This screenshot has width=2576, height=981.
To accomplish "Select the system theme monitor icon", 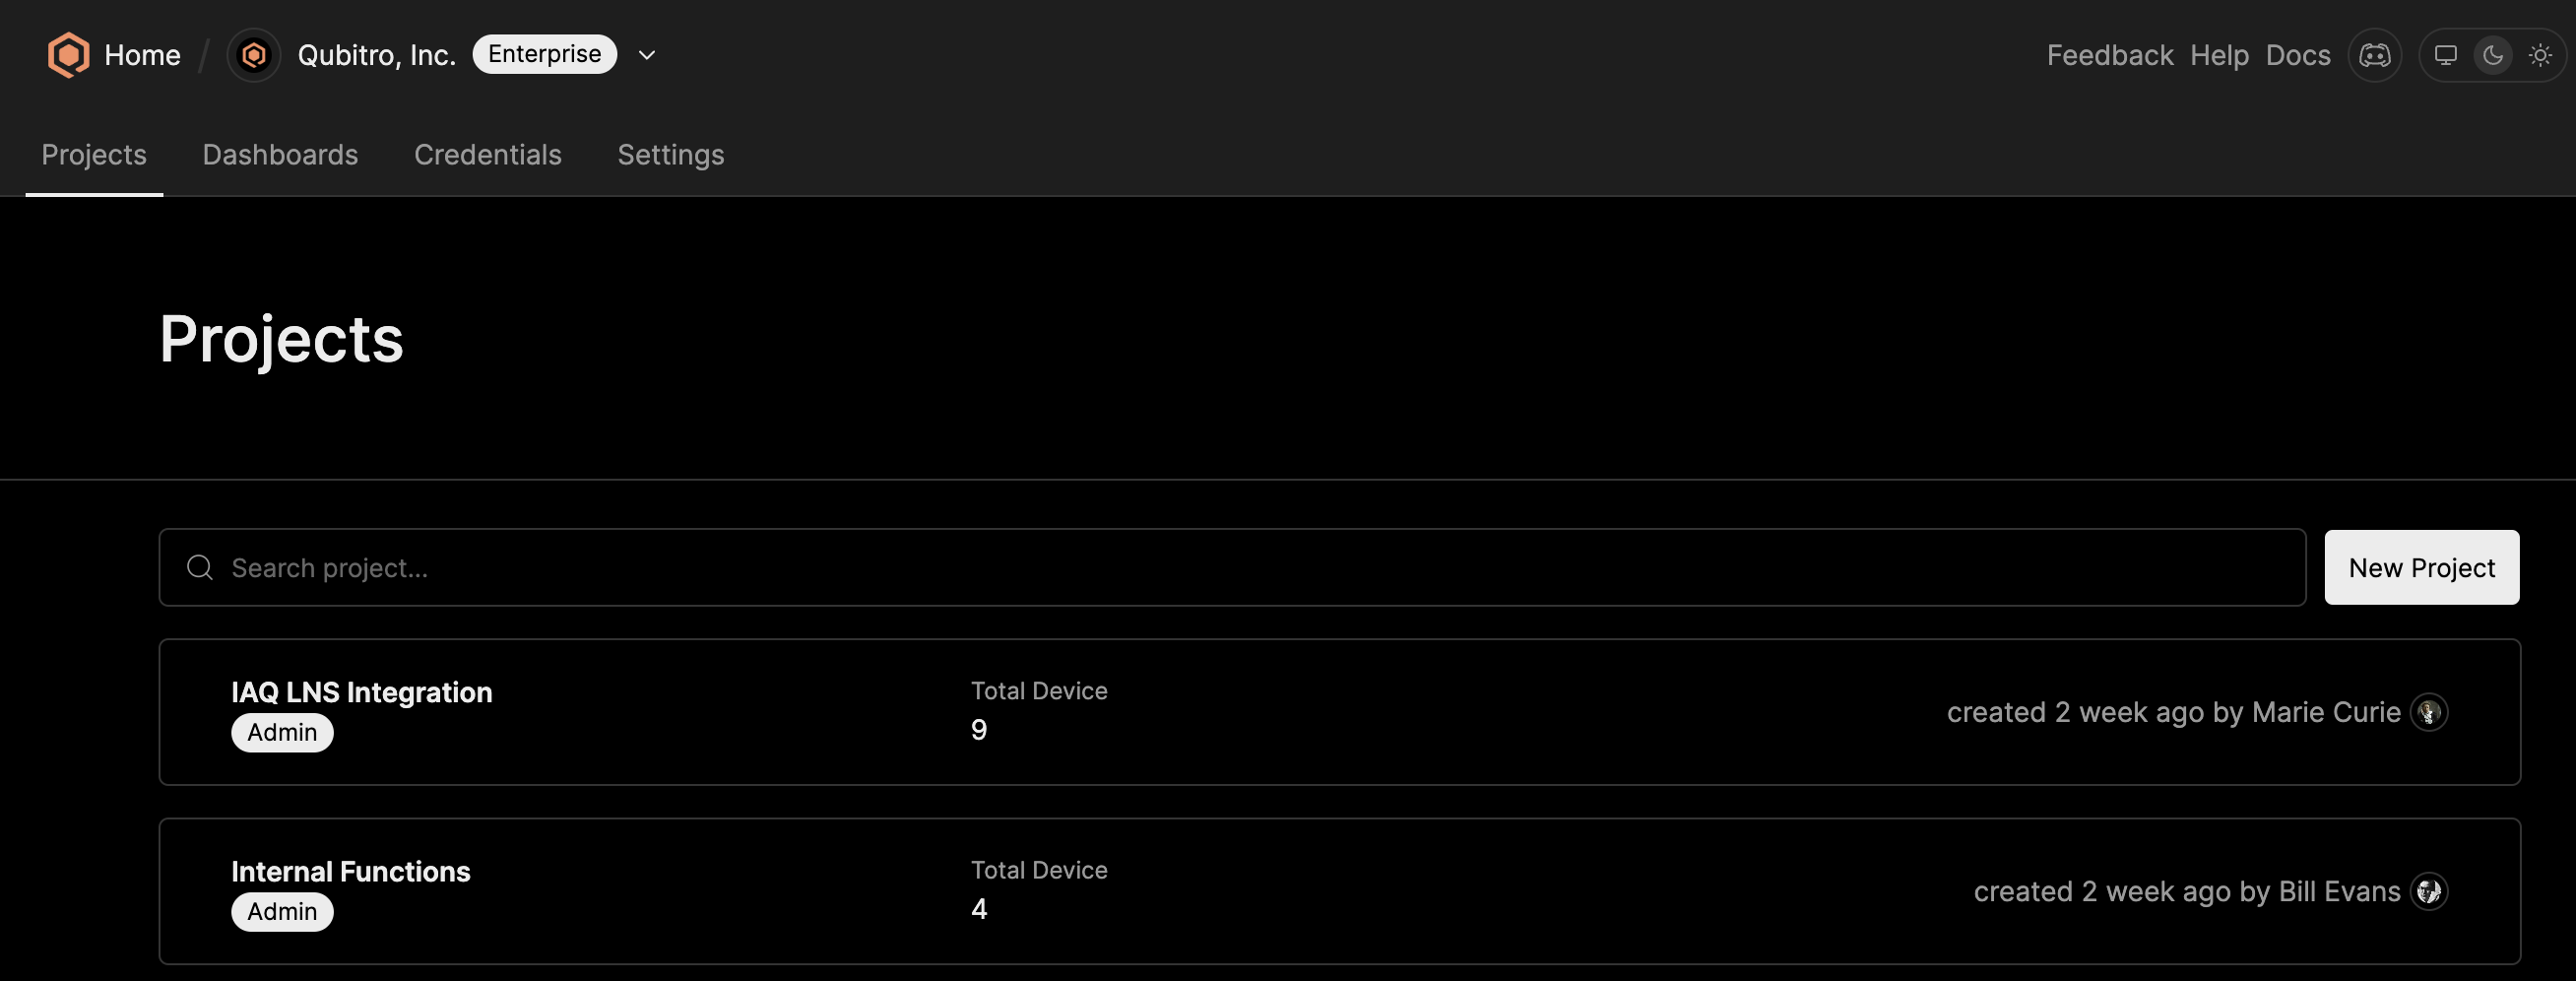I will pos(2445,55).
